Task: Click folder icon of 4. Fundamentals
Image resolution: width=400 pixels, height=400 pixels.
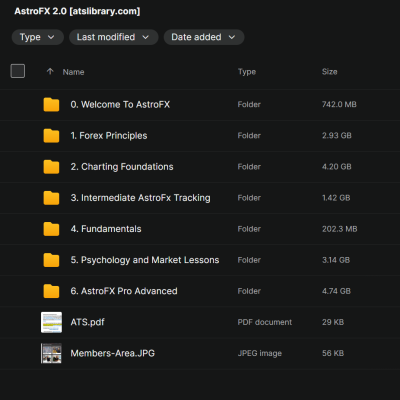Action: (51, 229)
